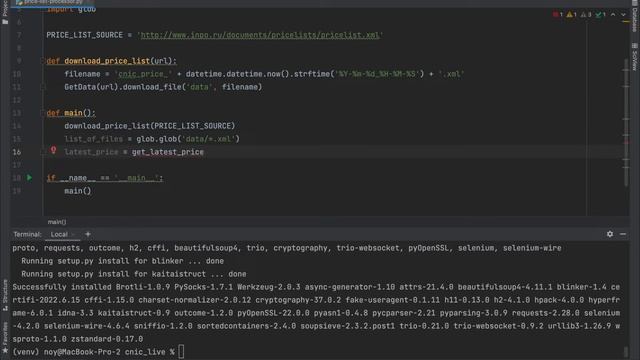
Task: Close the Local terminal tab
Action: tap(73, 235)
